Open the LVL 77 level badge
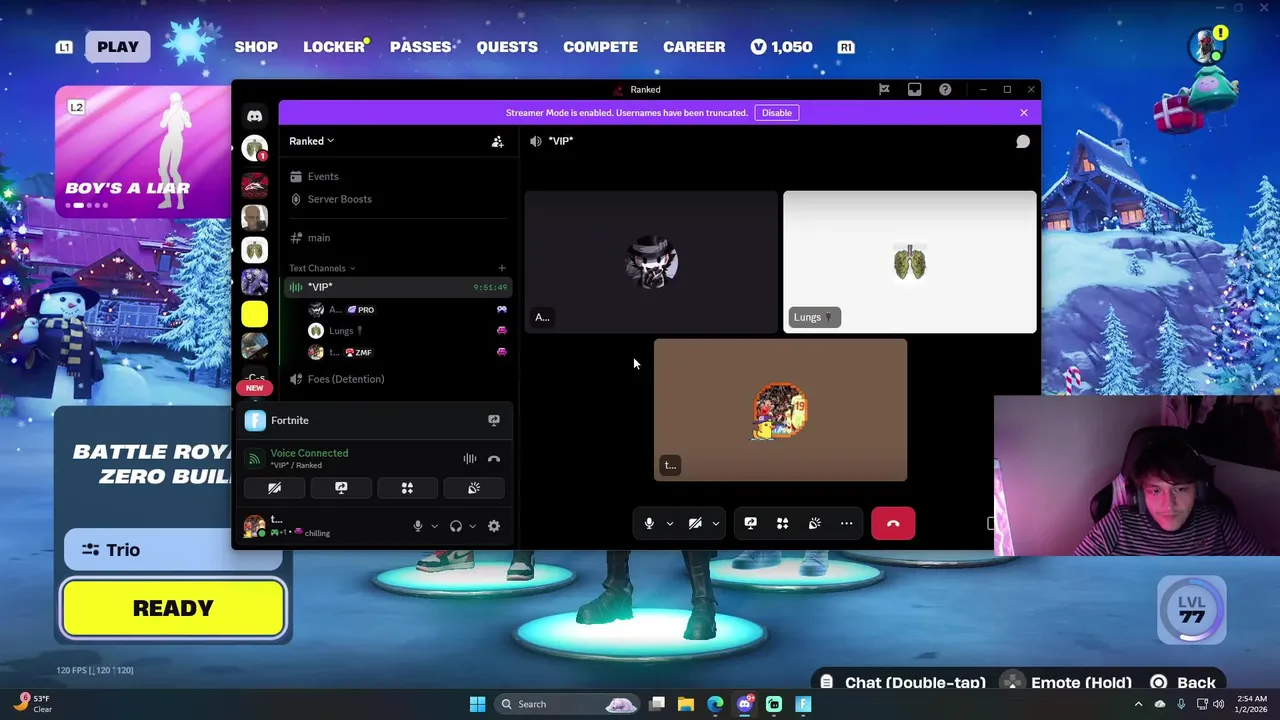 point(1192,609)
